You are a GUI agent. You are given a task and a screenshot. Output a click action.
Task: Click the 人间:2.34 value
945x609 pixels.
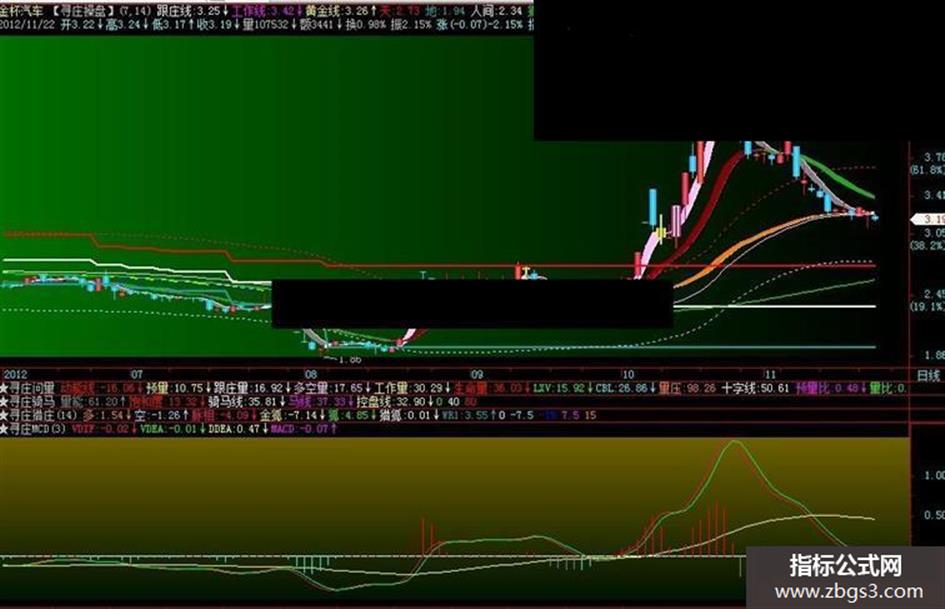point(496,10)
